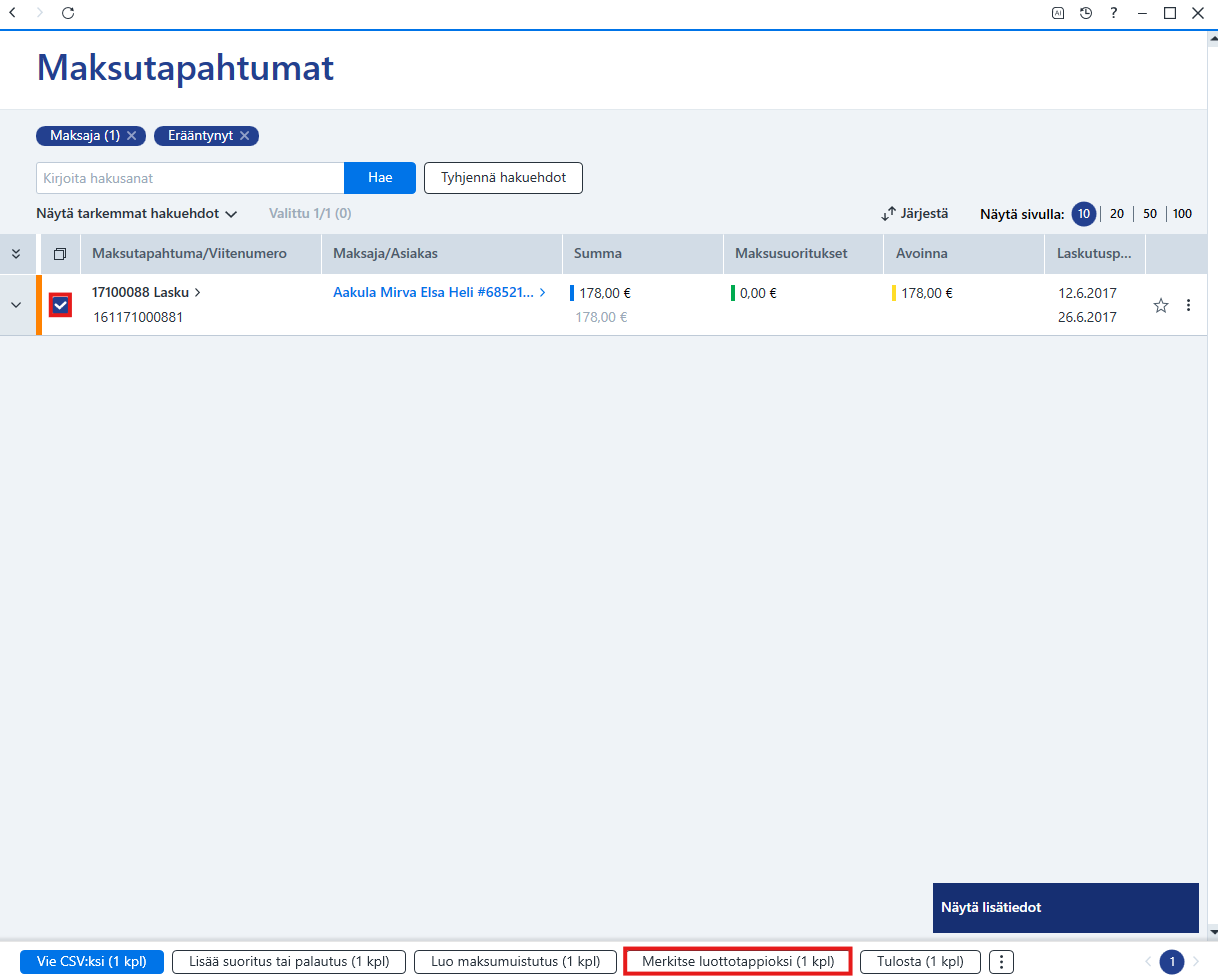This screenshot has height=978, width=1218.
Task: Open the history clock icon
Action: point(1086,13)
